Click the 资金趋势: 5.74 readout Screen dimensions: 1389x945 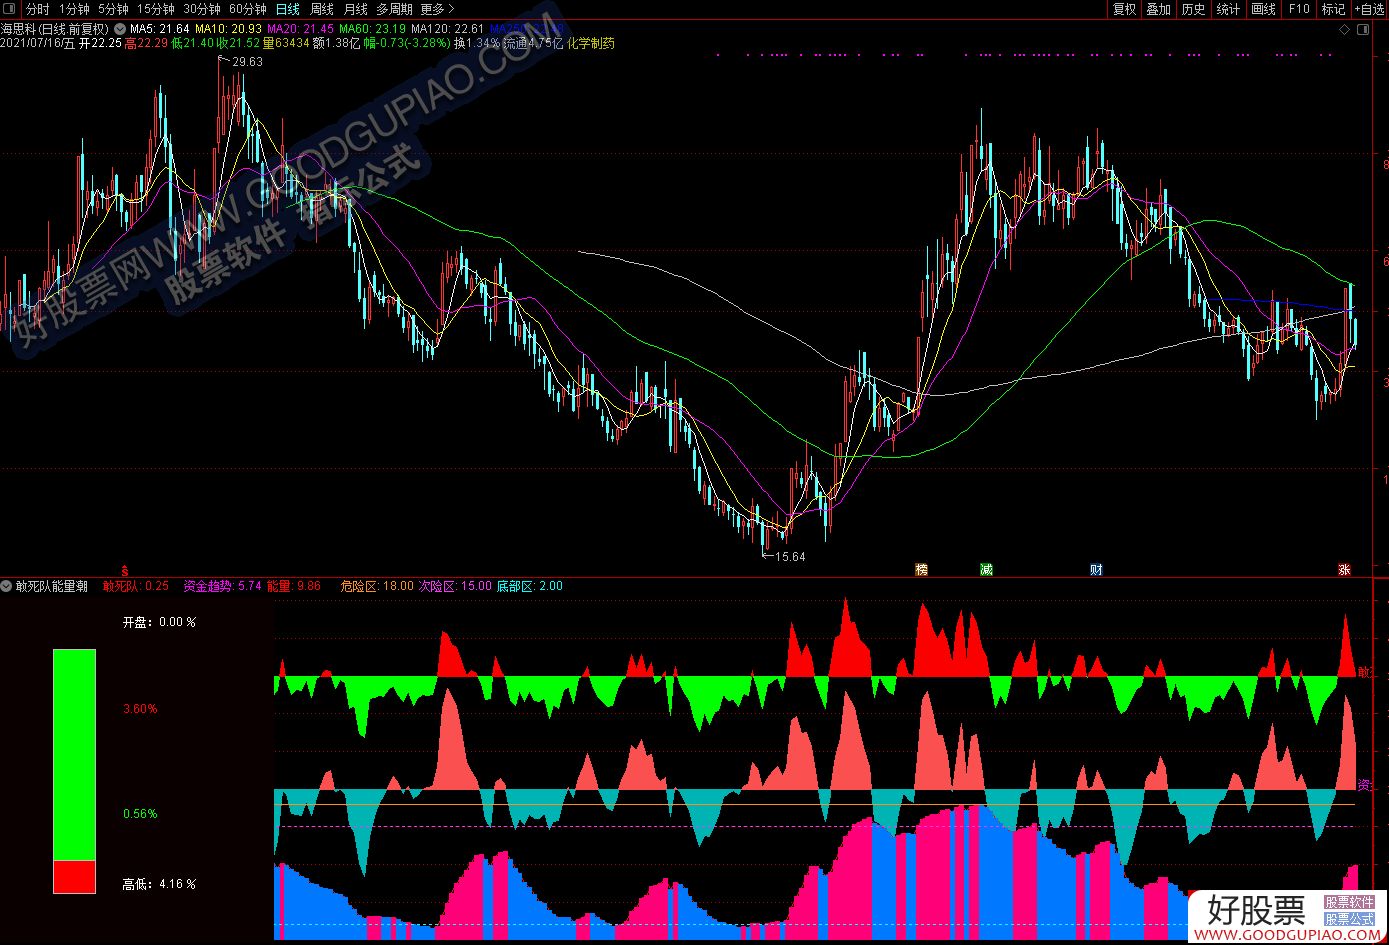(x=223, y=586)
